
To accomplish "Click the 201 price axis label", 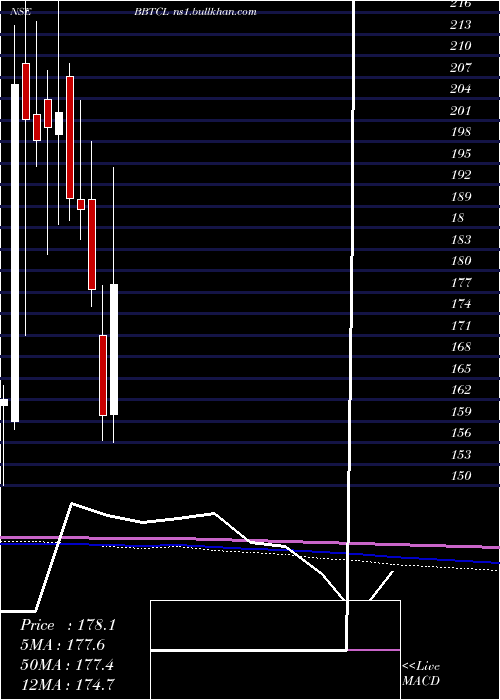I will [x=461, y=111].
